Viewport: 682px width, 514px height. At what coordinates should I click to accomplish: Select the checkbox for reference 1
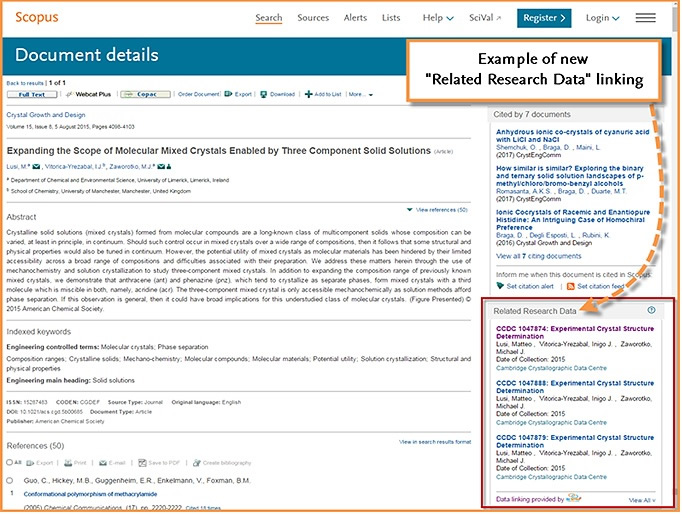(x=11, y=481)
